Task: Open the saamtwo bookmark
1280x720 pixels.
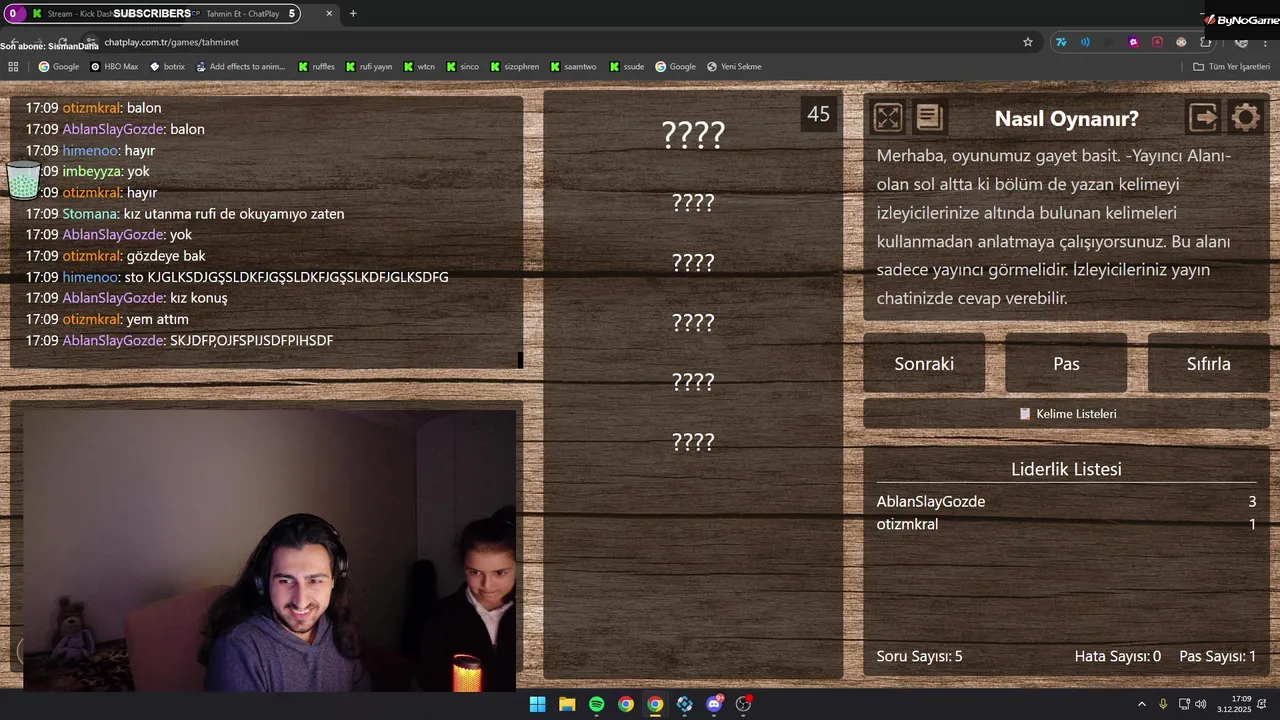Action: coord(573,67)
